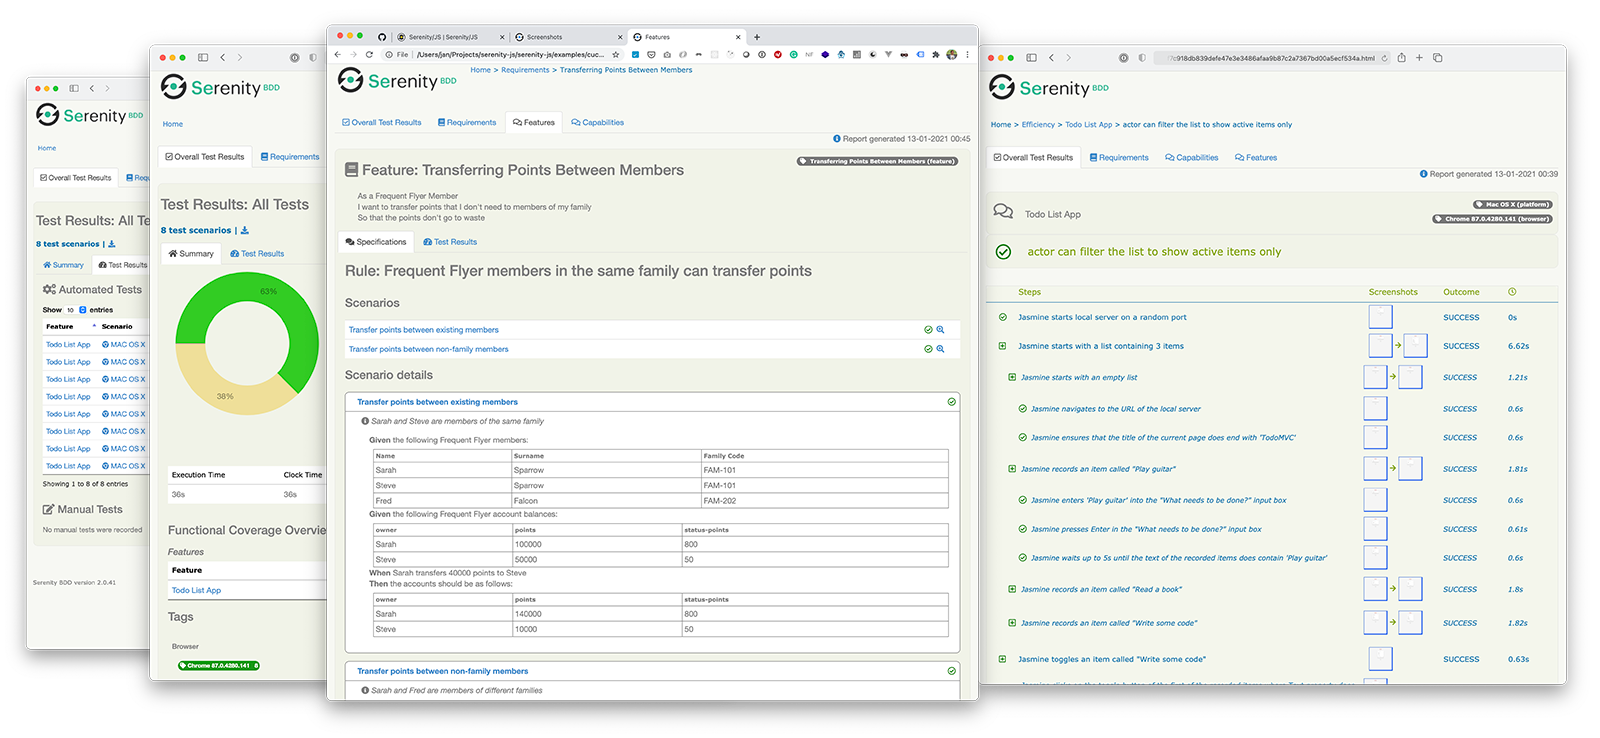Viewport: 1600px width, 738px height.
Task: Click the GitHub pinned tab icon
Action: (381, 37)
